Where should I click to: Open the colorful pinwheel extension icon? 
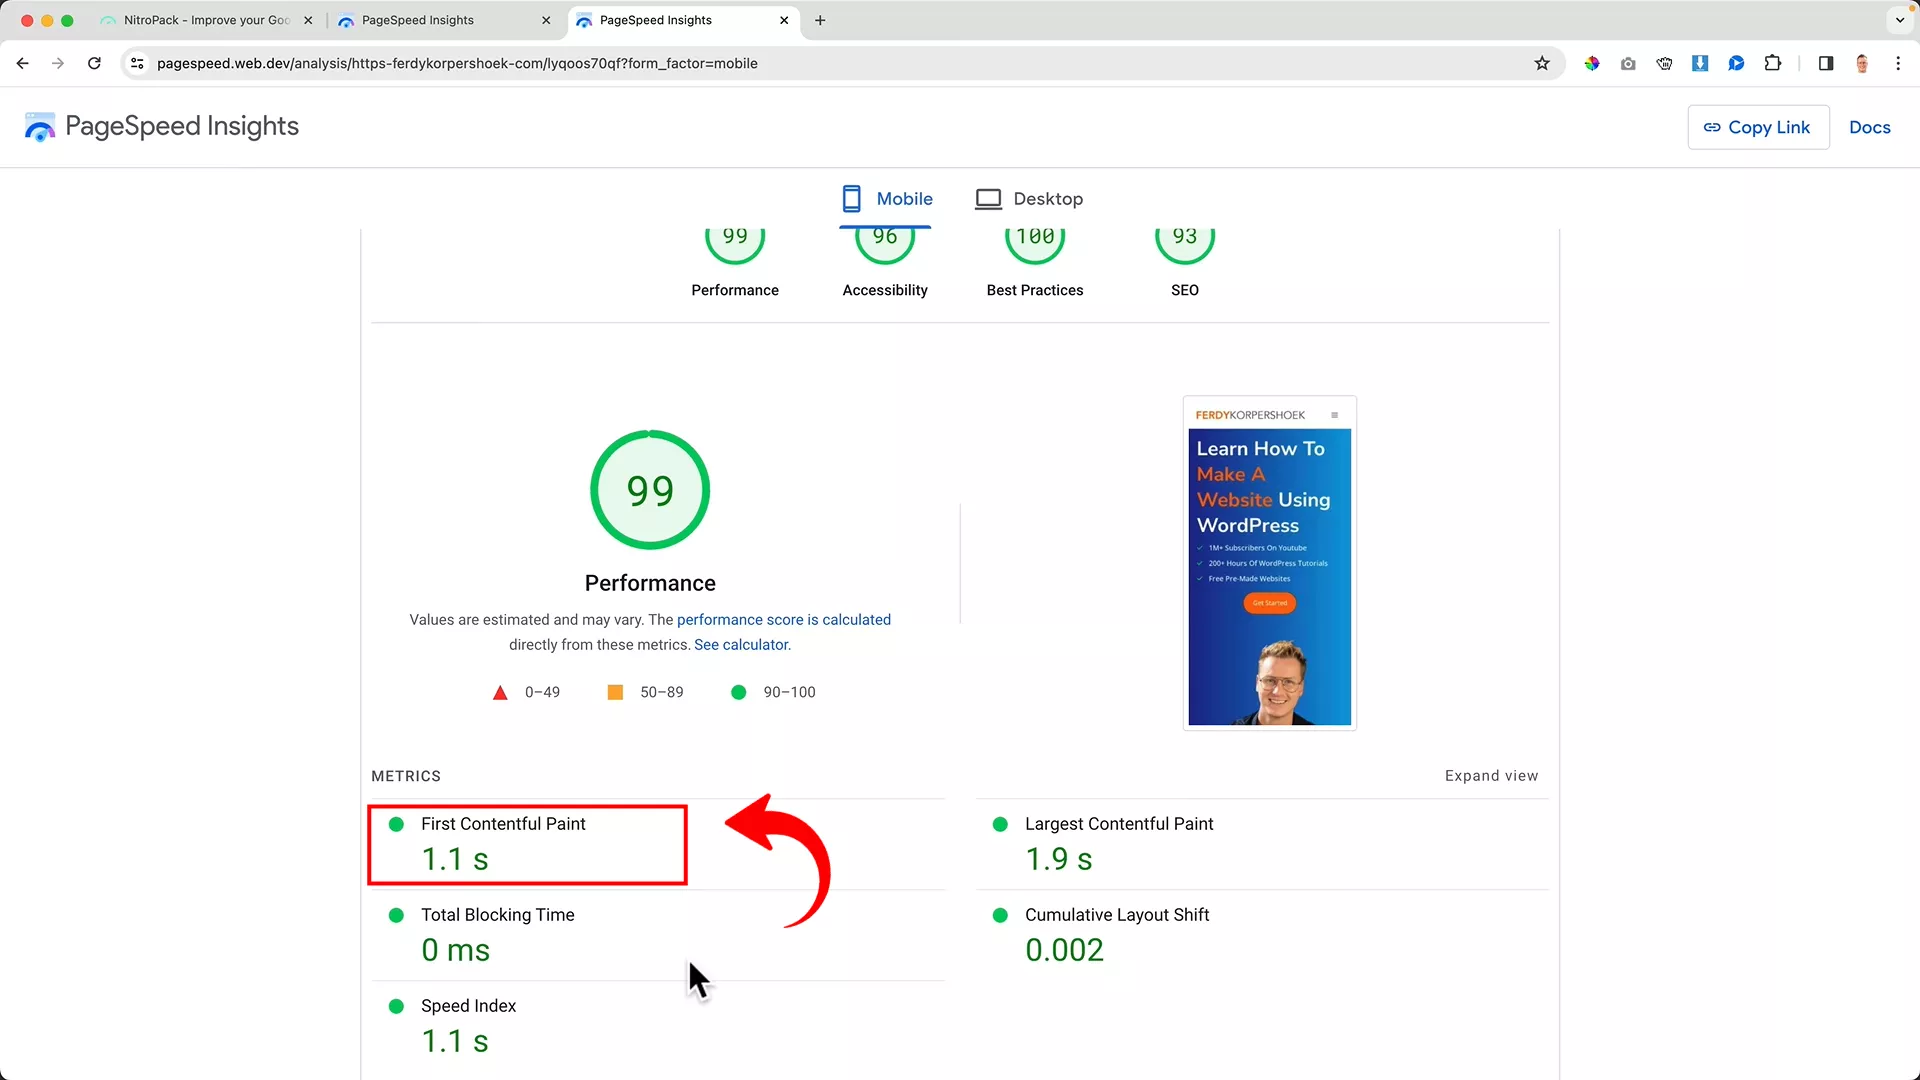coord(1592,63)
